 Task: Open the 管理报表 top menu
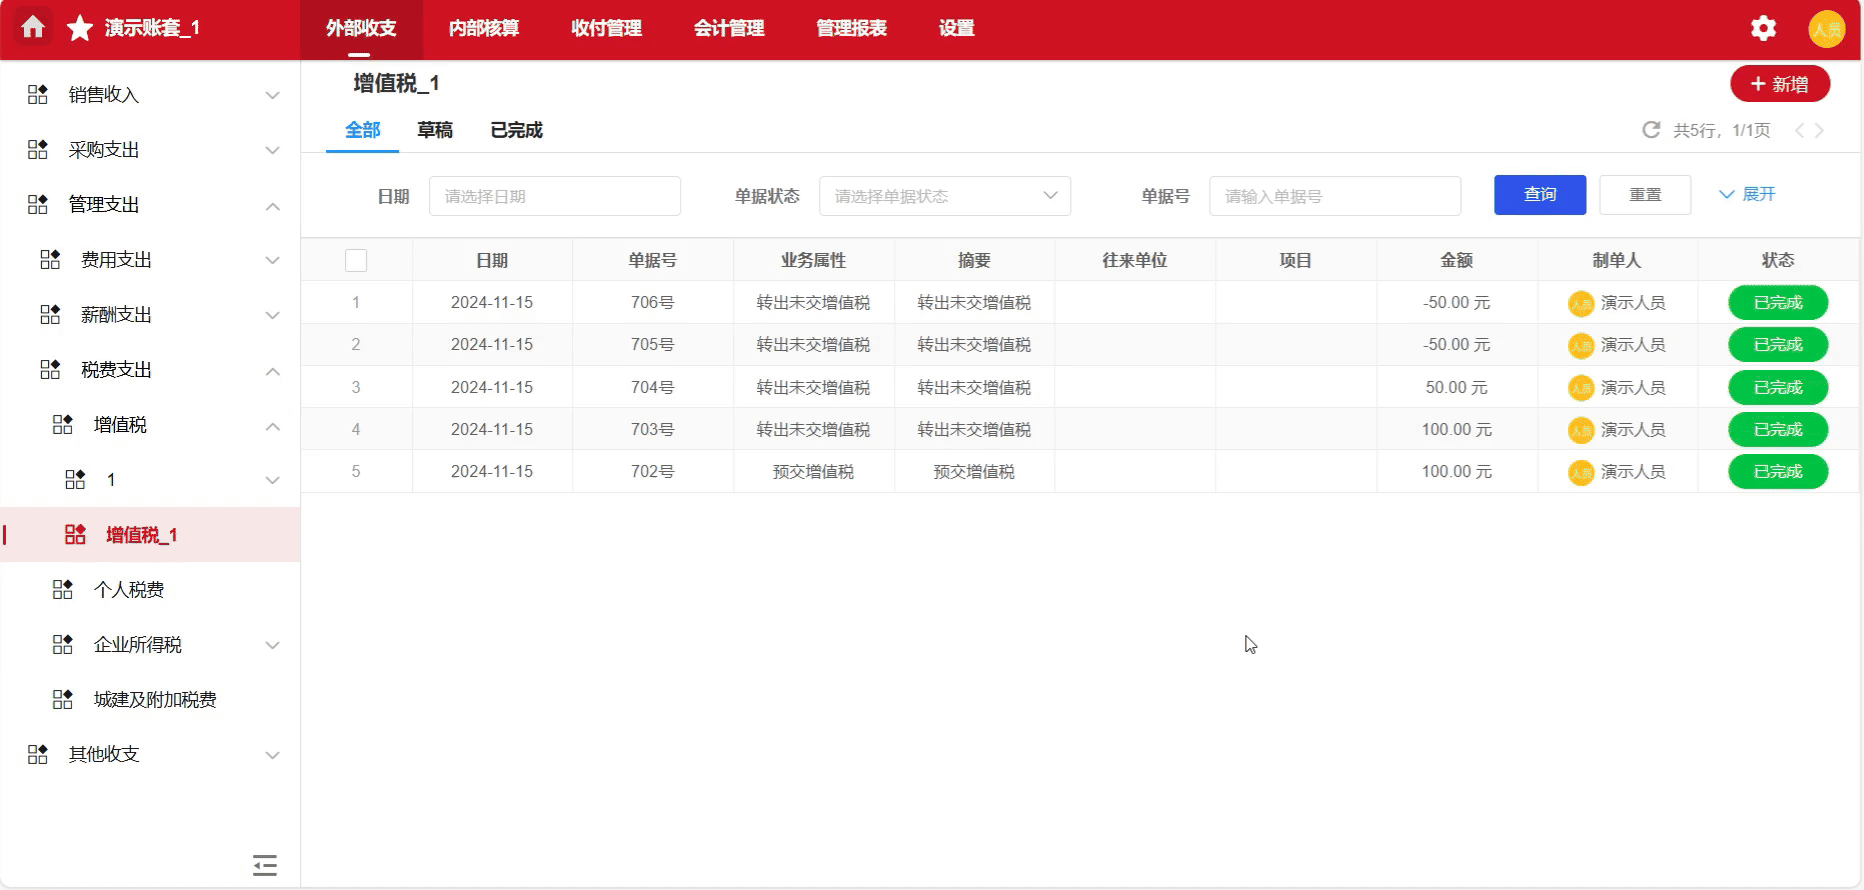coord(852,28)
